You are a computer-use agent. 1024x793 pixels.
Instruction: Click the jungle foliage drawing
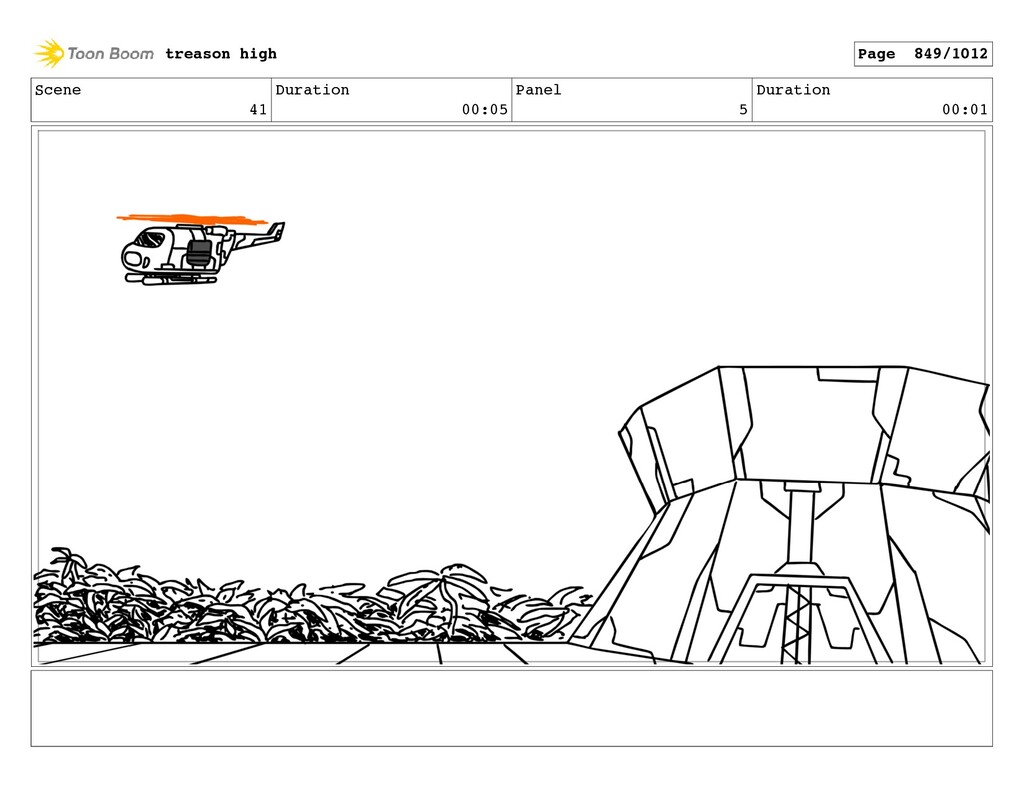(x=312, y=596)
